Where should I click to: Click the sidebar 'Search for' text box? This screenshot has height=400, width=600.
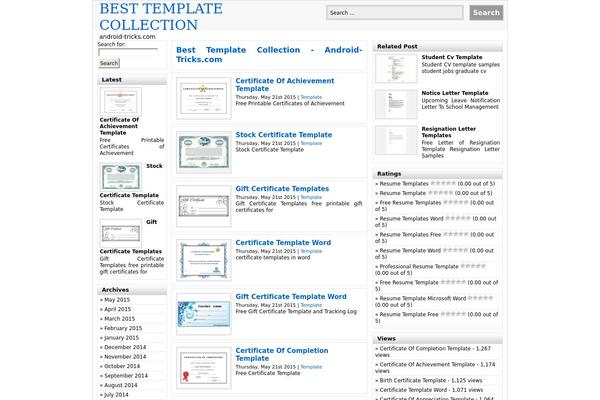coord(128,52)
